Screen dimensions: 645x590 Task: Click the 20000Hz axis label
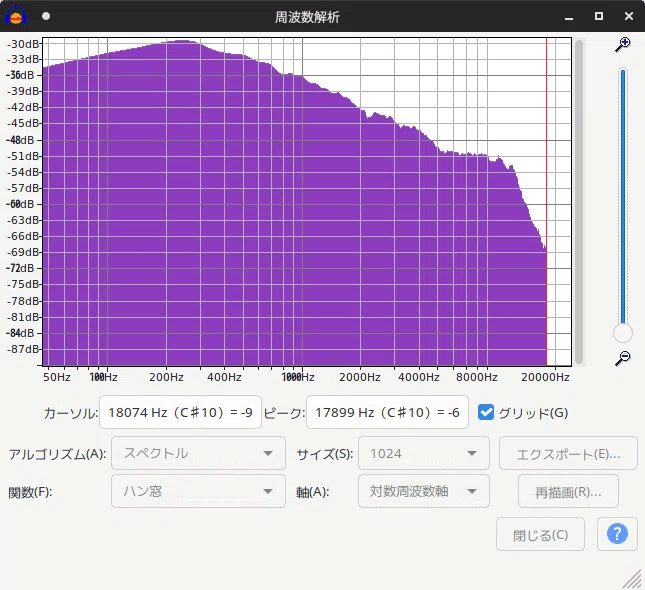pyautogui.click(x=545, y=377)
